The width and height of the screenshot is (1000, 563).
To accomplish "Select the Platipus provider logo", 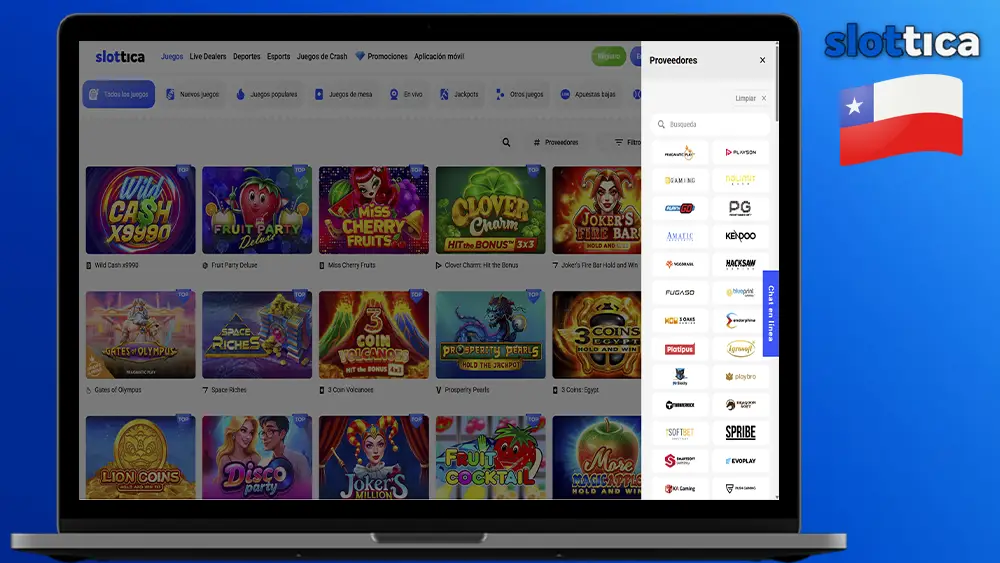I will click(x=680, y=349).
